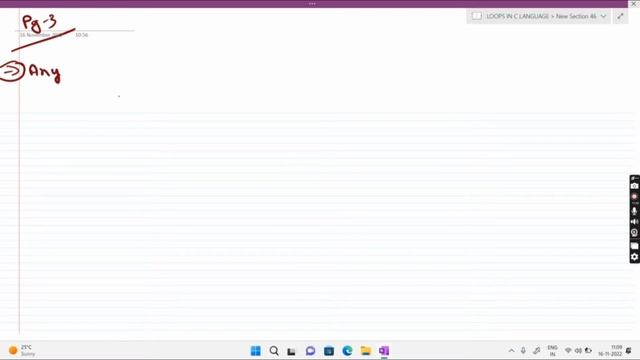
Task: Take a screenshot with recorder camera icon
Action: coord(634,186)
